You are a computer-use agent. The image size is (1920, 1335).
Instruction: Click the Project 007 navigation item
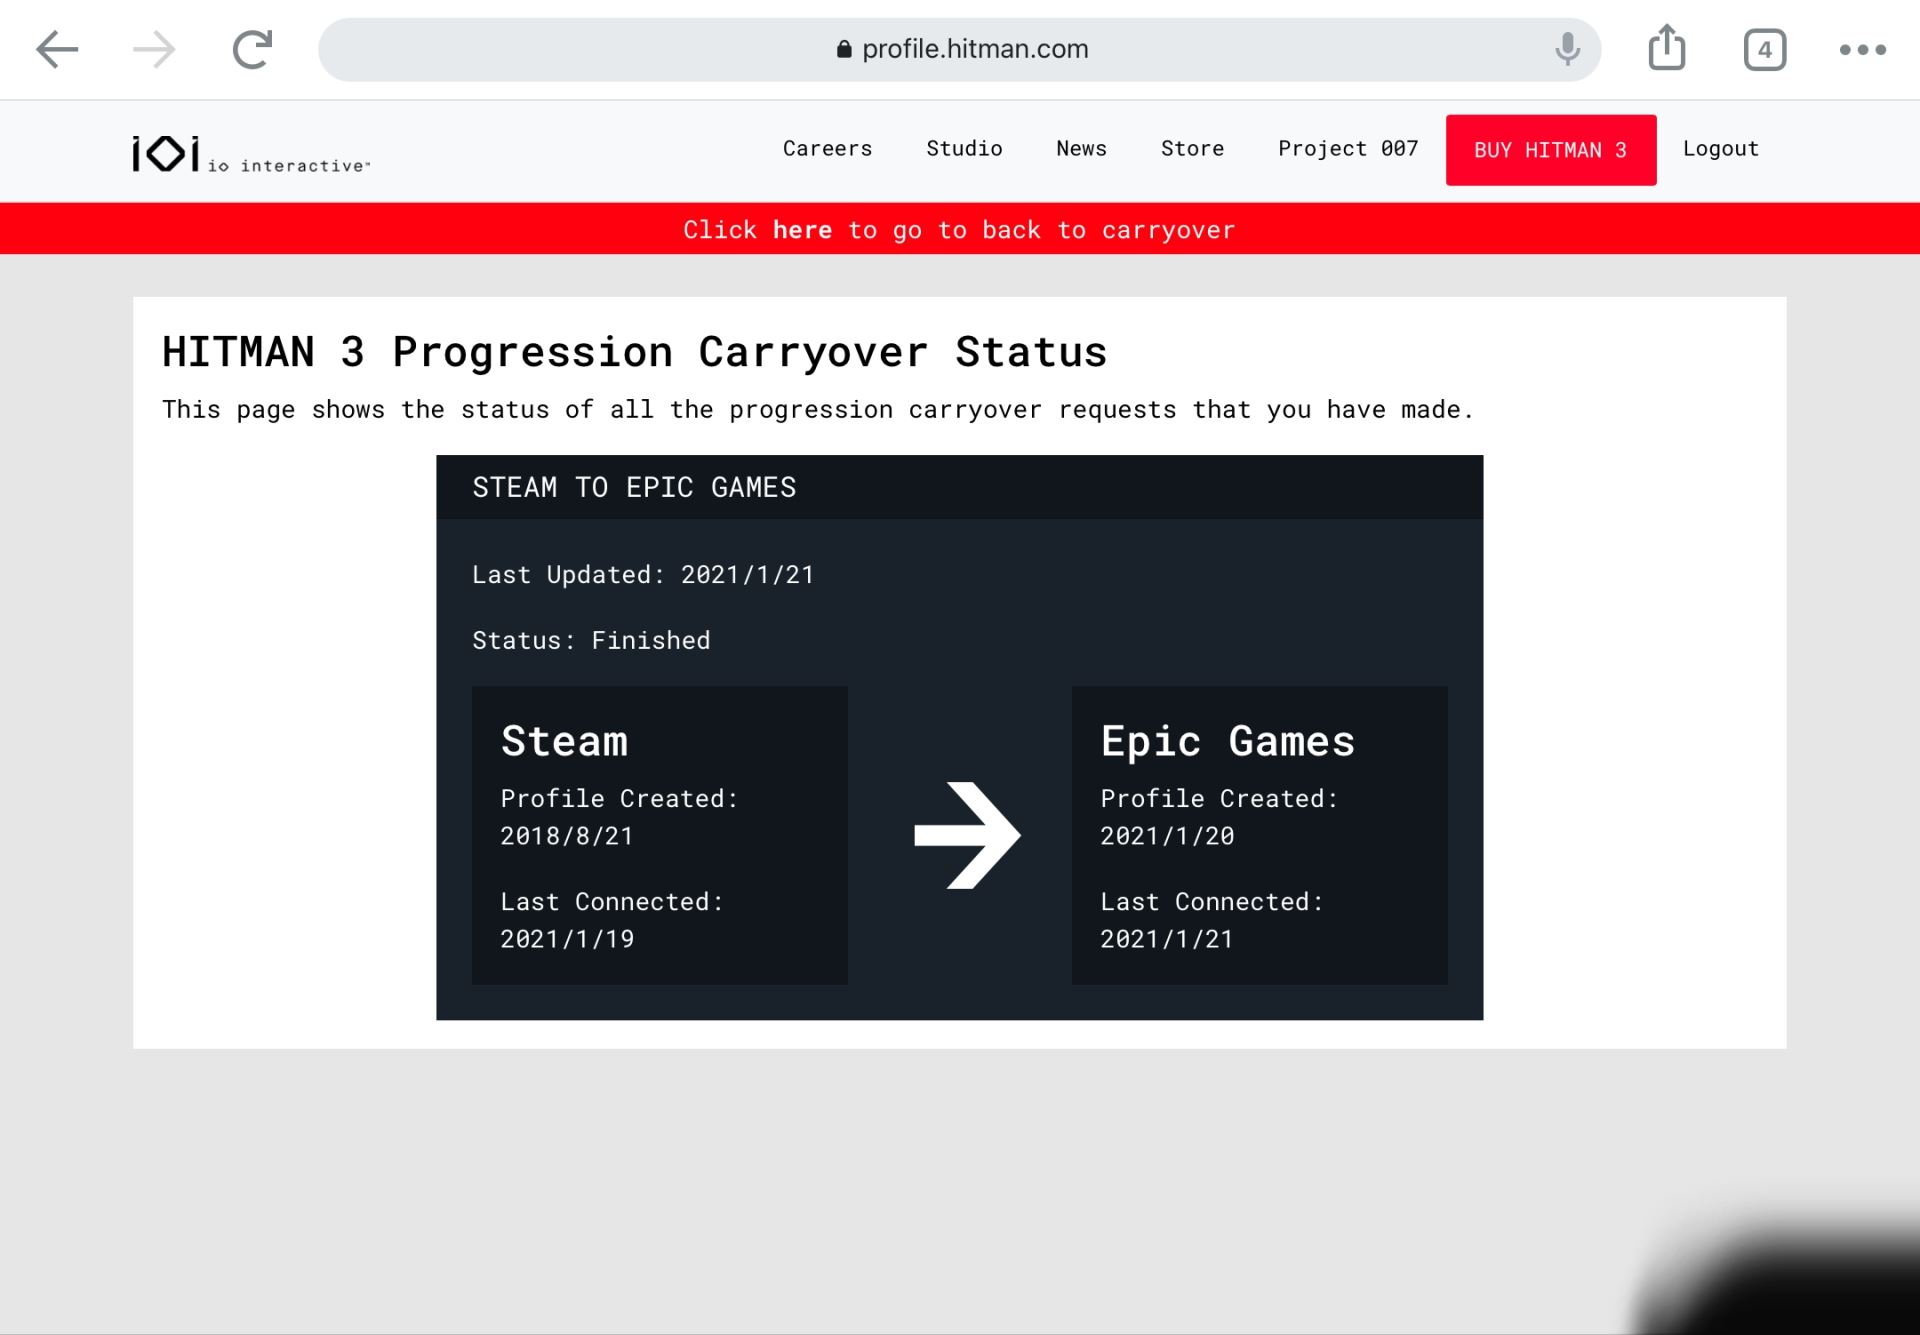pos(1347,149)
